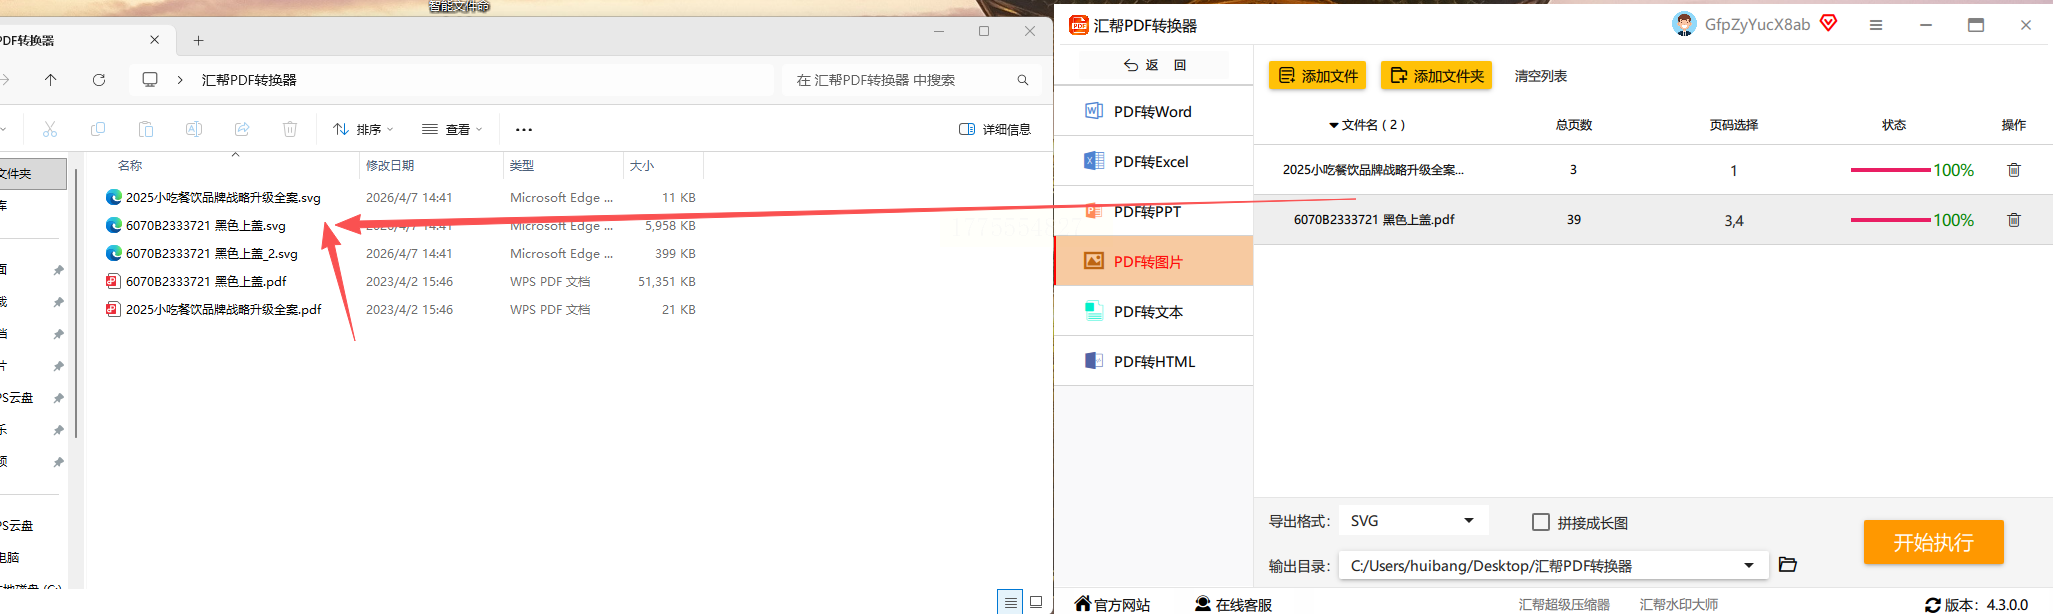
Task: Click the VIP diamond icon
Action: (1829, 23)
